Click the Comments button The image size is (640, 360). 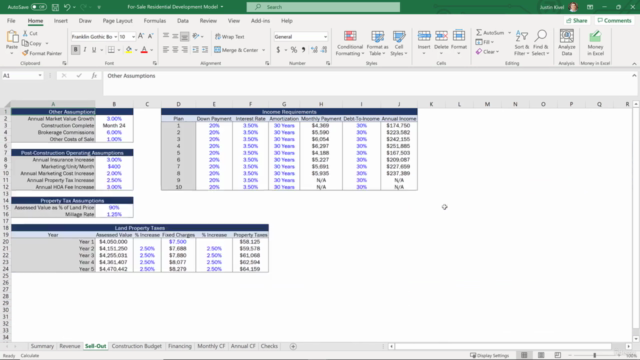[x=614, y=20]
